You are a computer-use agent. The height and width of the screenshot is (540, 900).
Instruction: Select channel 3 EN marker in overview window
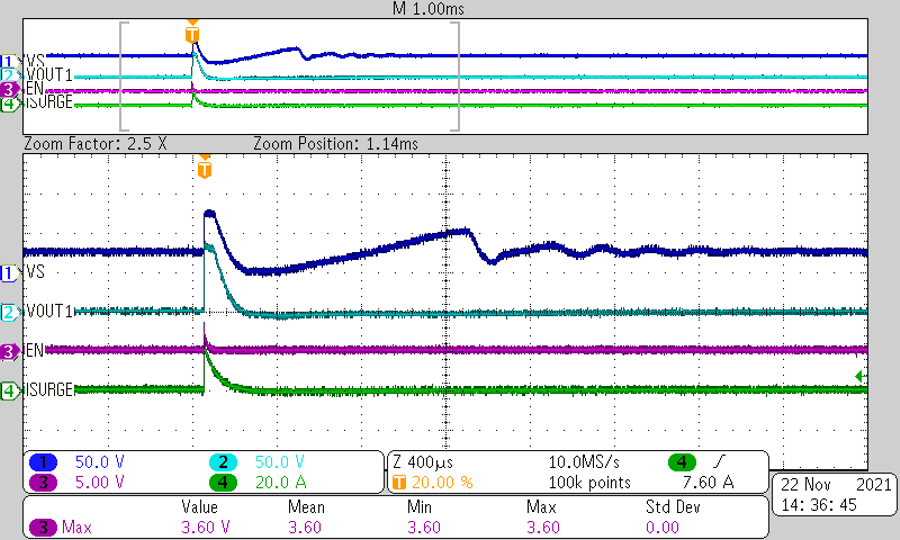9,90
